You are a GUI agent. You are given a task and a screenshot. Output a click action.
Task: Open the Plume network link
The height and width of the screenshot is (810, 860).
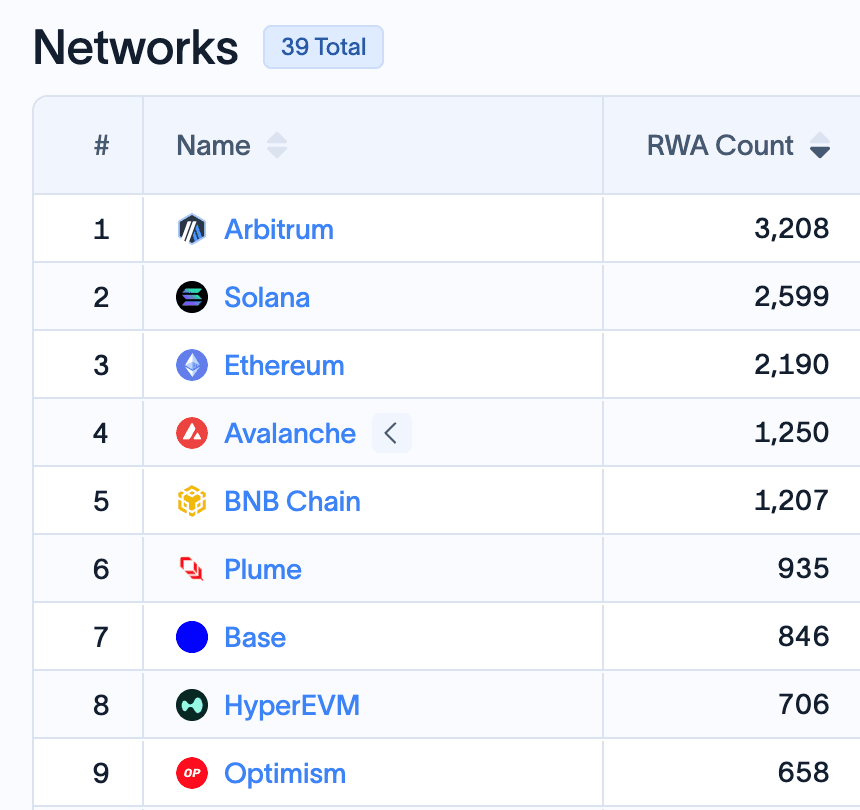point(263,569)
